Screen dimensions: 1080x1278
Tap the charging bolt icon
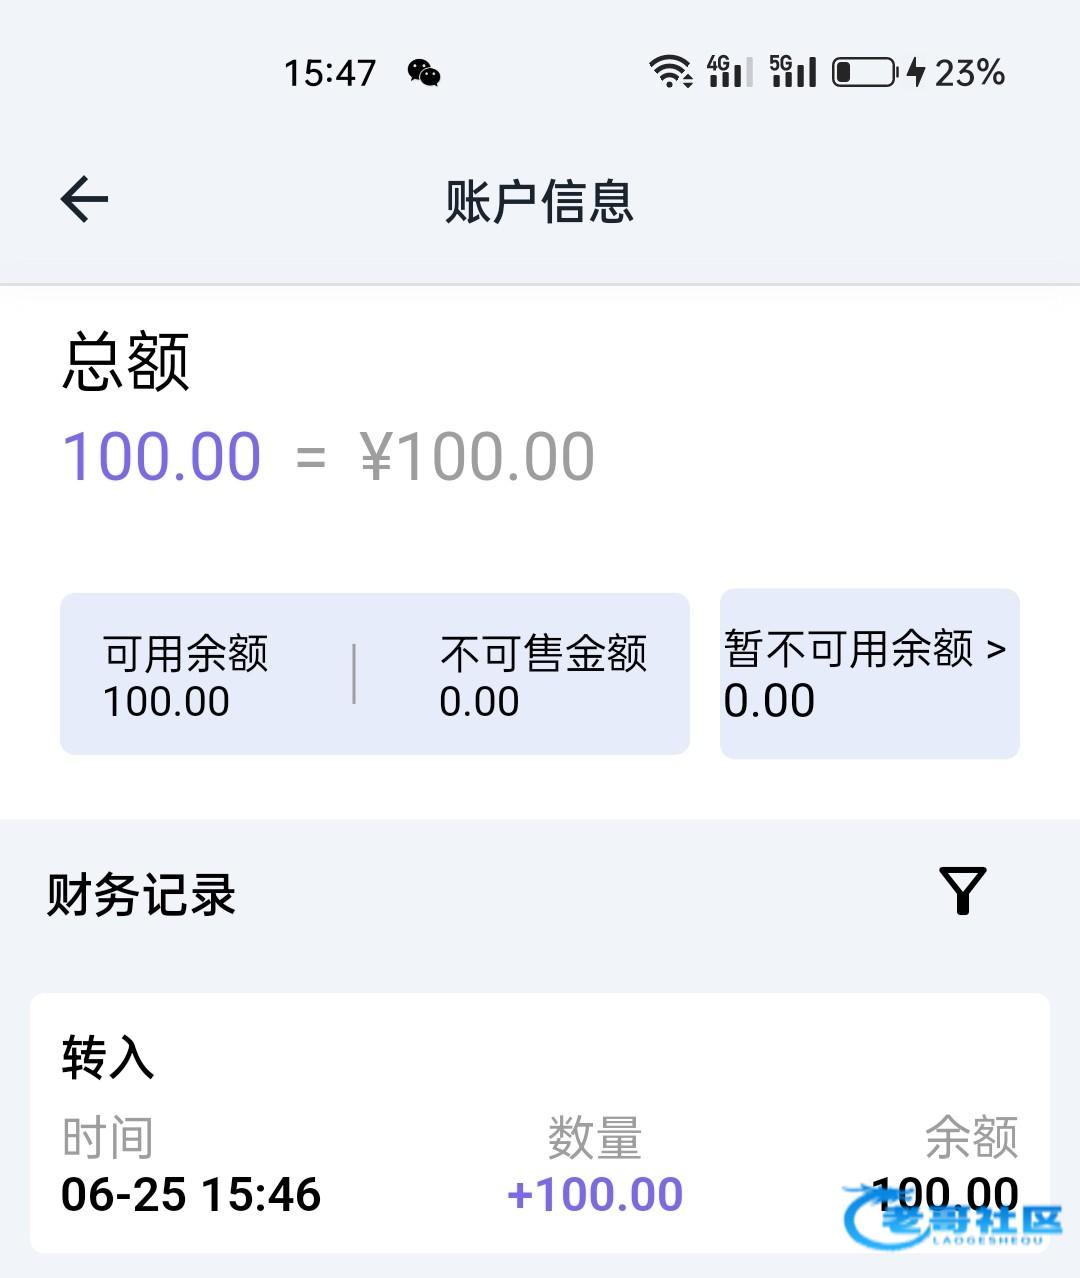click(916, 72)
